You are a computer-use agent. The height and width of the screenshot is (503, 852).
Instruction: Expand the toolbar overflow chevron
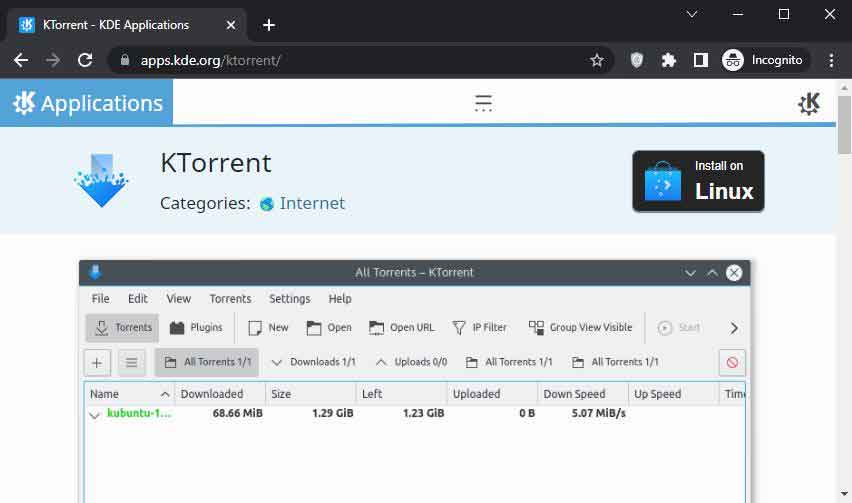coord(734,328)
